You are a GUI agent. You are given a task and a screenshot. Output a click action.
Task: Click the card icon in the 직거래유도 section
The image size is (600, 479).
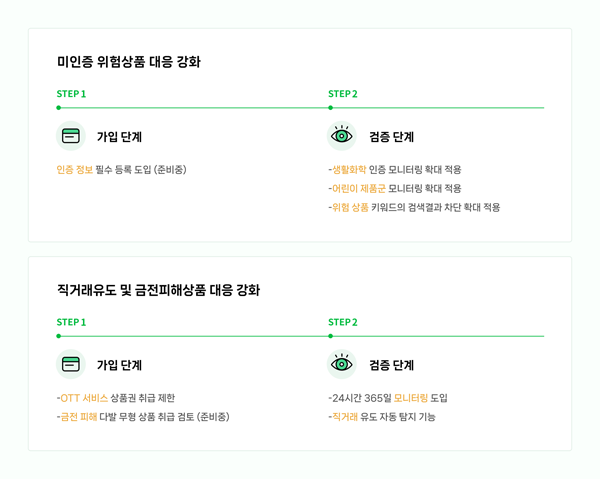(x=71, y=364)
